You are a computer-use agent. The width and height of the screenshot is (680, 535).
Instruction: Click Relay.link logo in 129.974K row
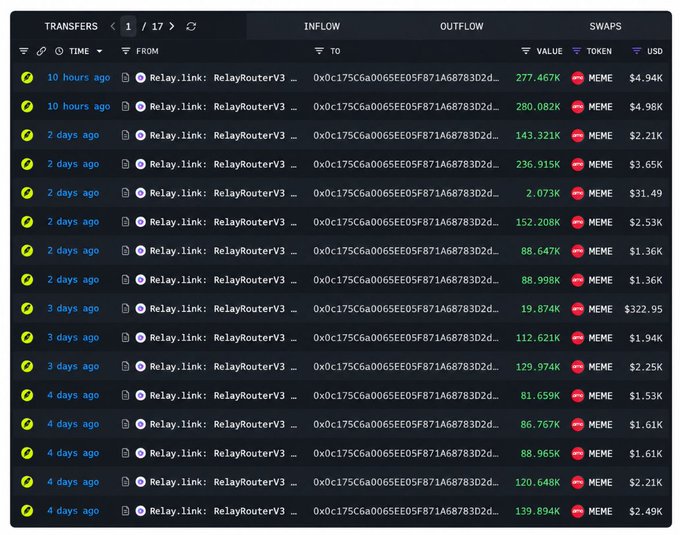[x=141, y=366]
